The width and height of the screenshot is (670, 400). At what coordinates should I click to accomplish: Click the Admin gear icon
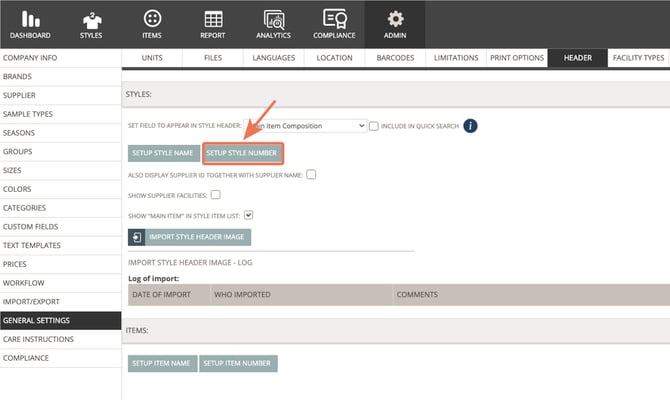tap(395, 18)
